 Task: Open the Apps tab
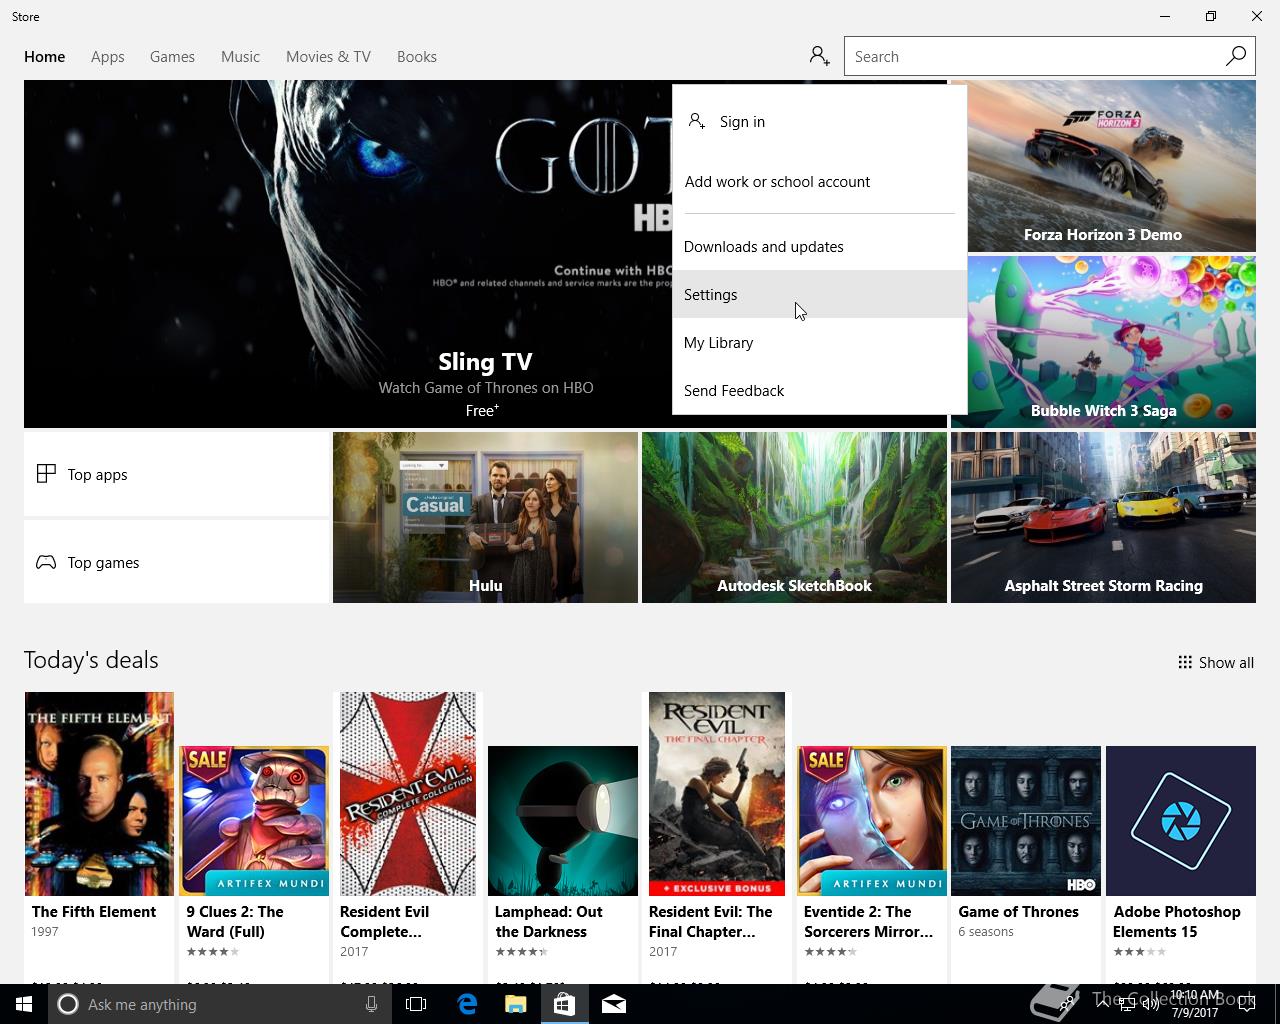pyautogui.click(x=108, y=57)
